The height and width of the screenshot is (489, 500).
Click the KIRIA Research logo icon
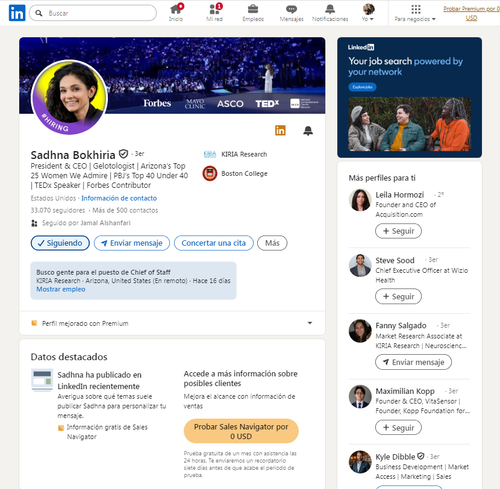coord(210,154)
